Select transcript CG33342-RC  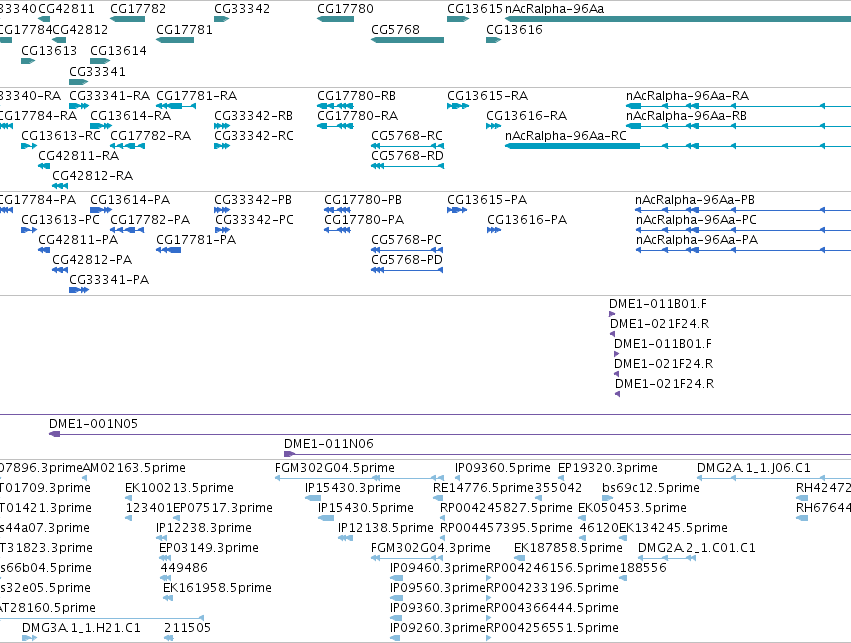click(253, 136)
